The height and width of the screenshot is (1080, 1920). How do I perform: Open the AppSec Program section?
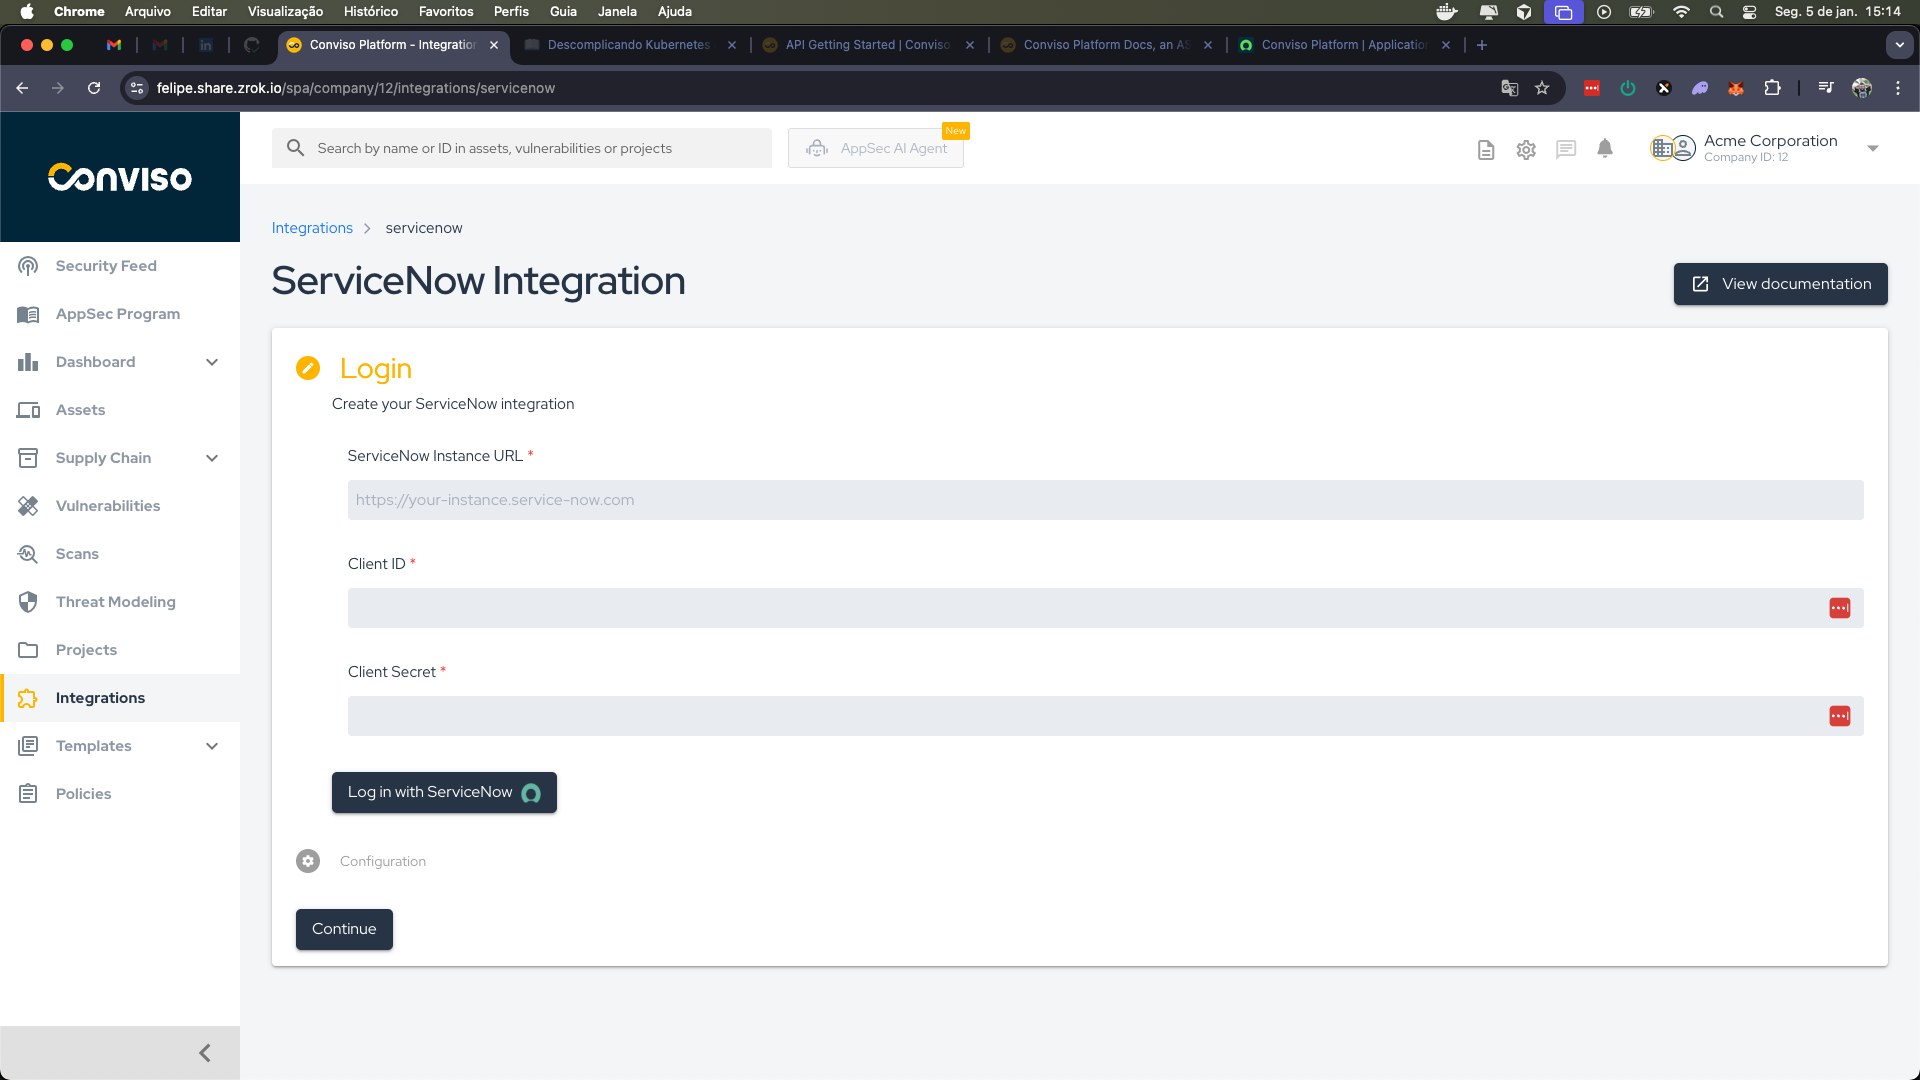pyautogui.click(x=117, y=313)
